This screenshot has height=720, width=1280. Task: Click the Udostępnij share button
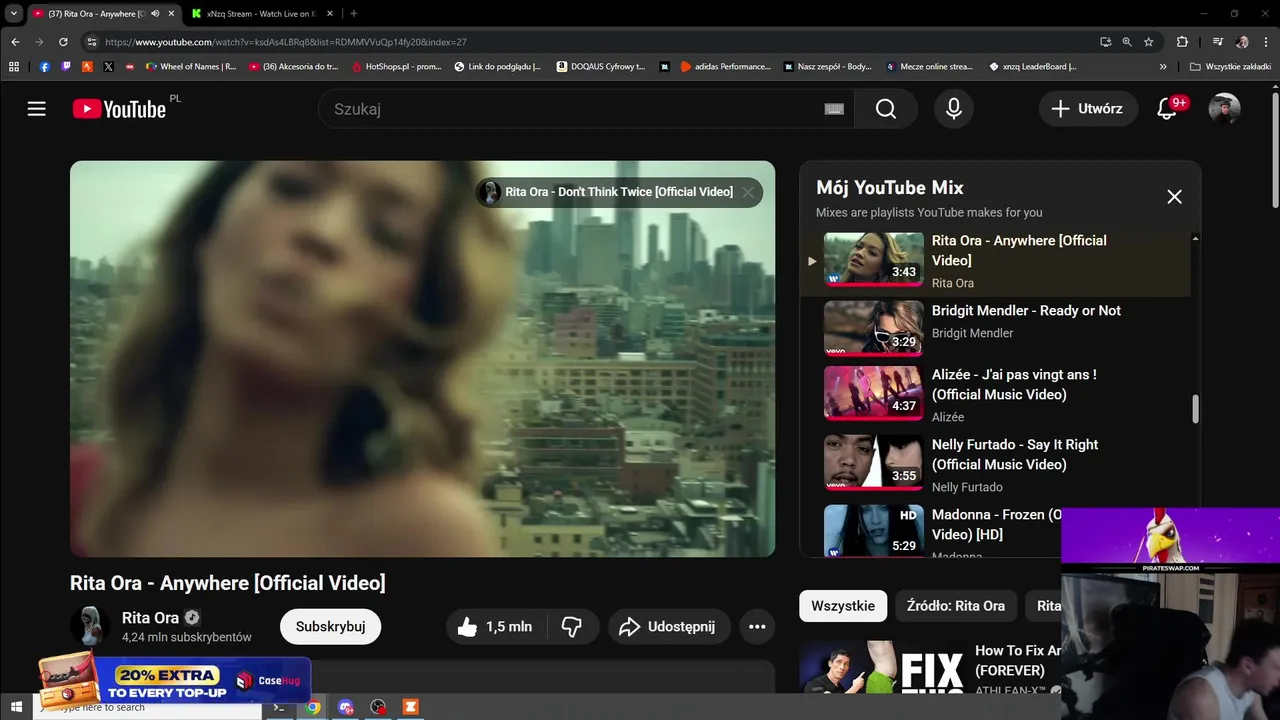[x=668, y=627]
